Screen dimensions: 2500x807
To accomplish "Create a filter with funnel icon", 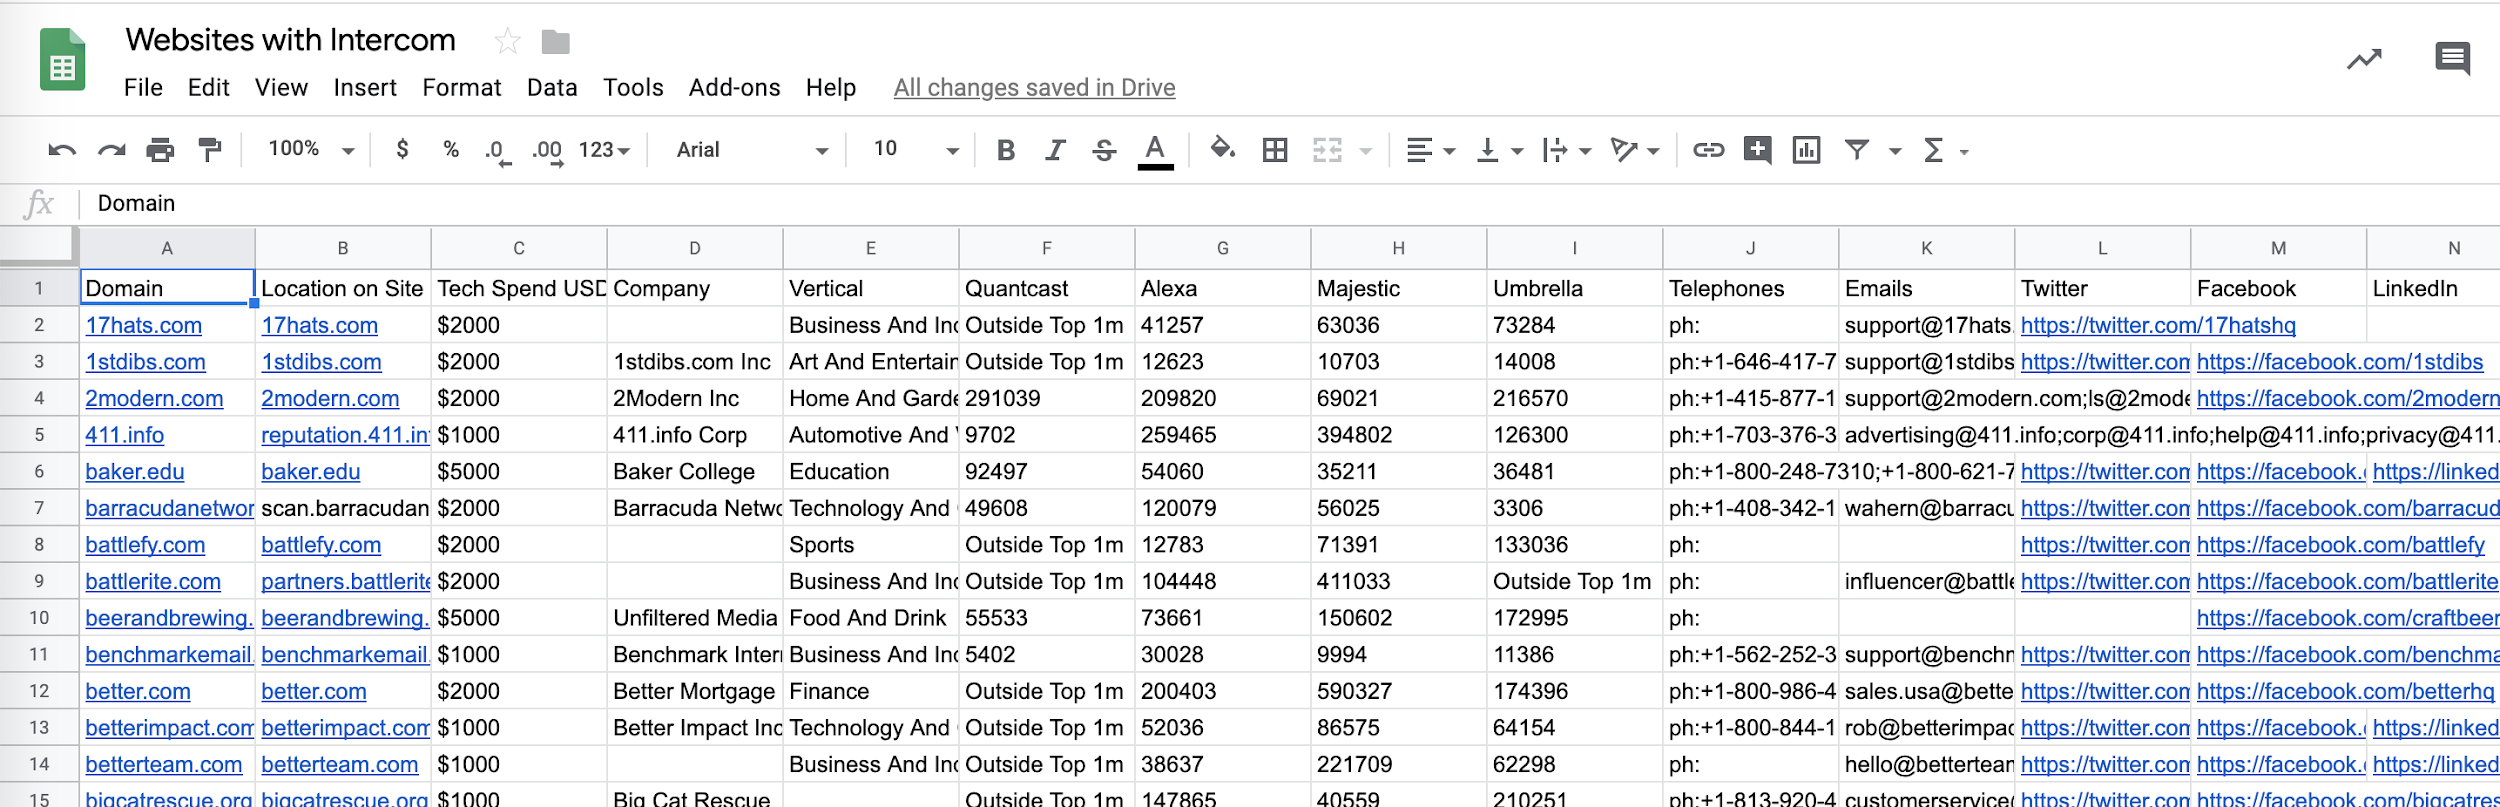I will point(1857,150).
